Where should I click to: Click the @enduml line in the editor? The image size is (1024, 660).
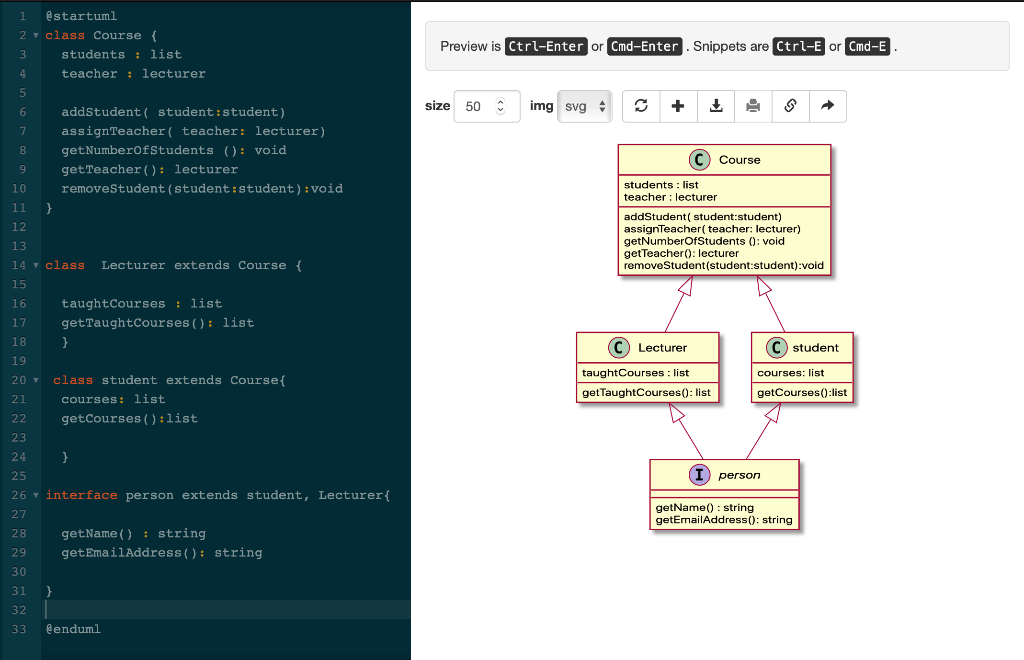[x=72, y=629]
